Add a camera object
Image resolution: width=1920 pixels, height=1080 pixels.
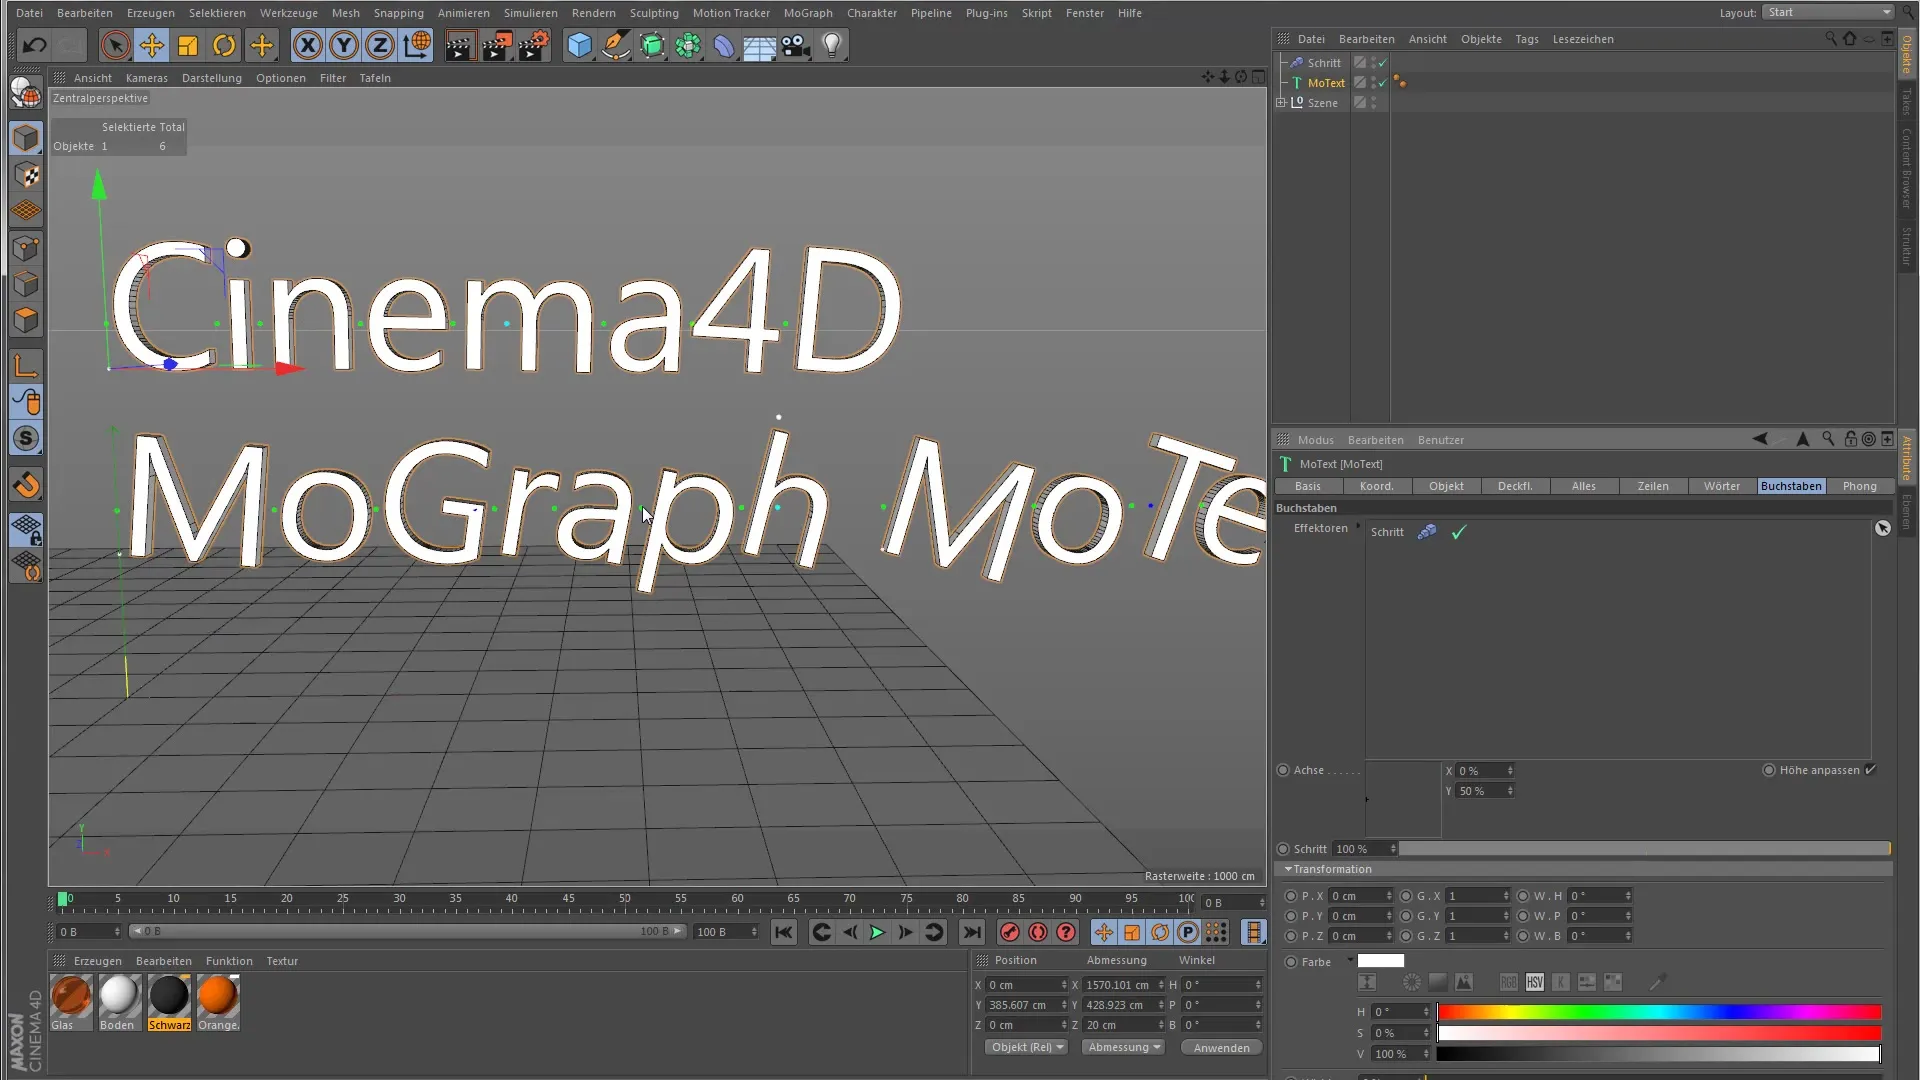796,45
